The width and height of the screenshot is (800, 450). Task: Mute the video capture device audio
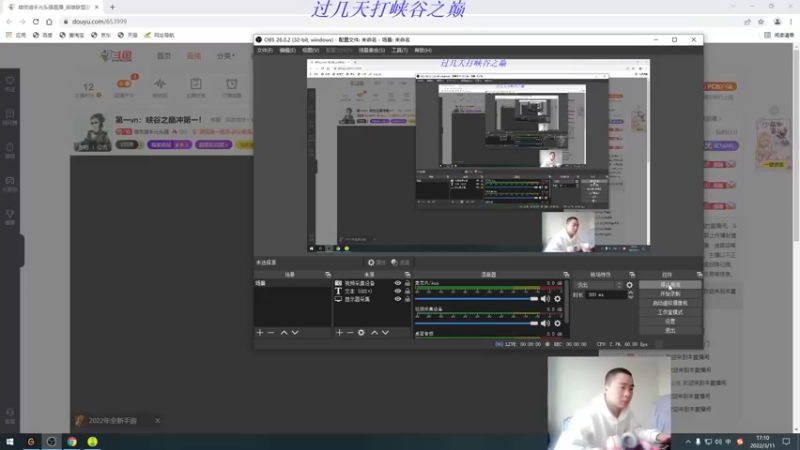click(x=545, y=323)
